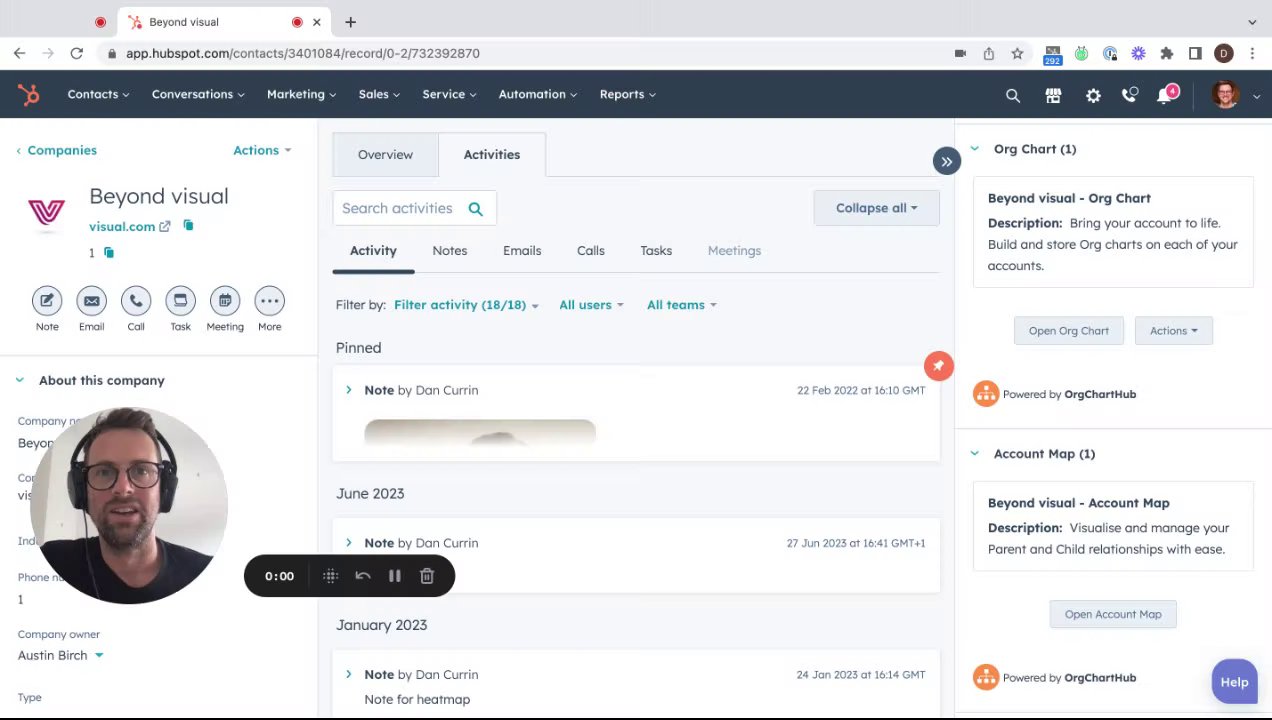The width and height of the screenshot is (1272, 720).
Task: Open the settings gear icon
Action: point(1093,95)
